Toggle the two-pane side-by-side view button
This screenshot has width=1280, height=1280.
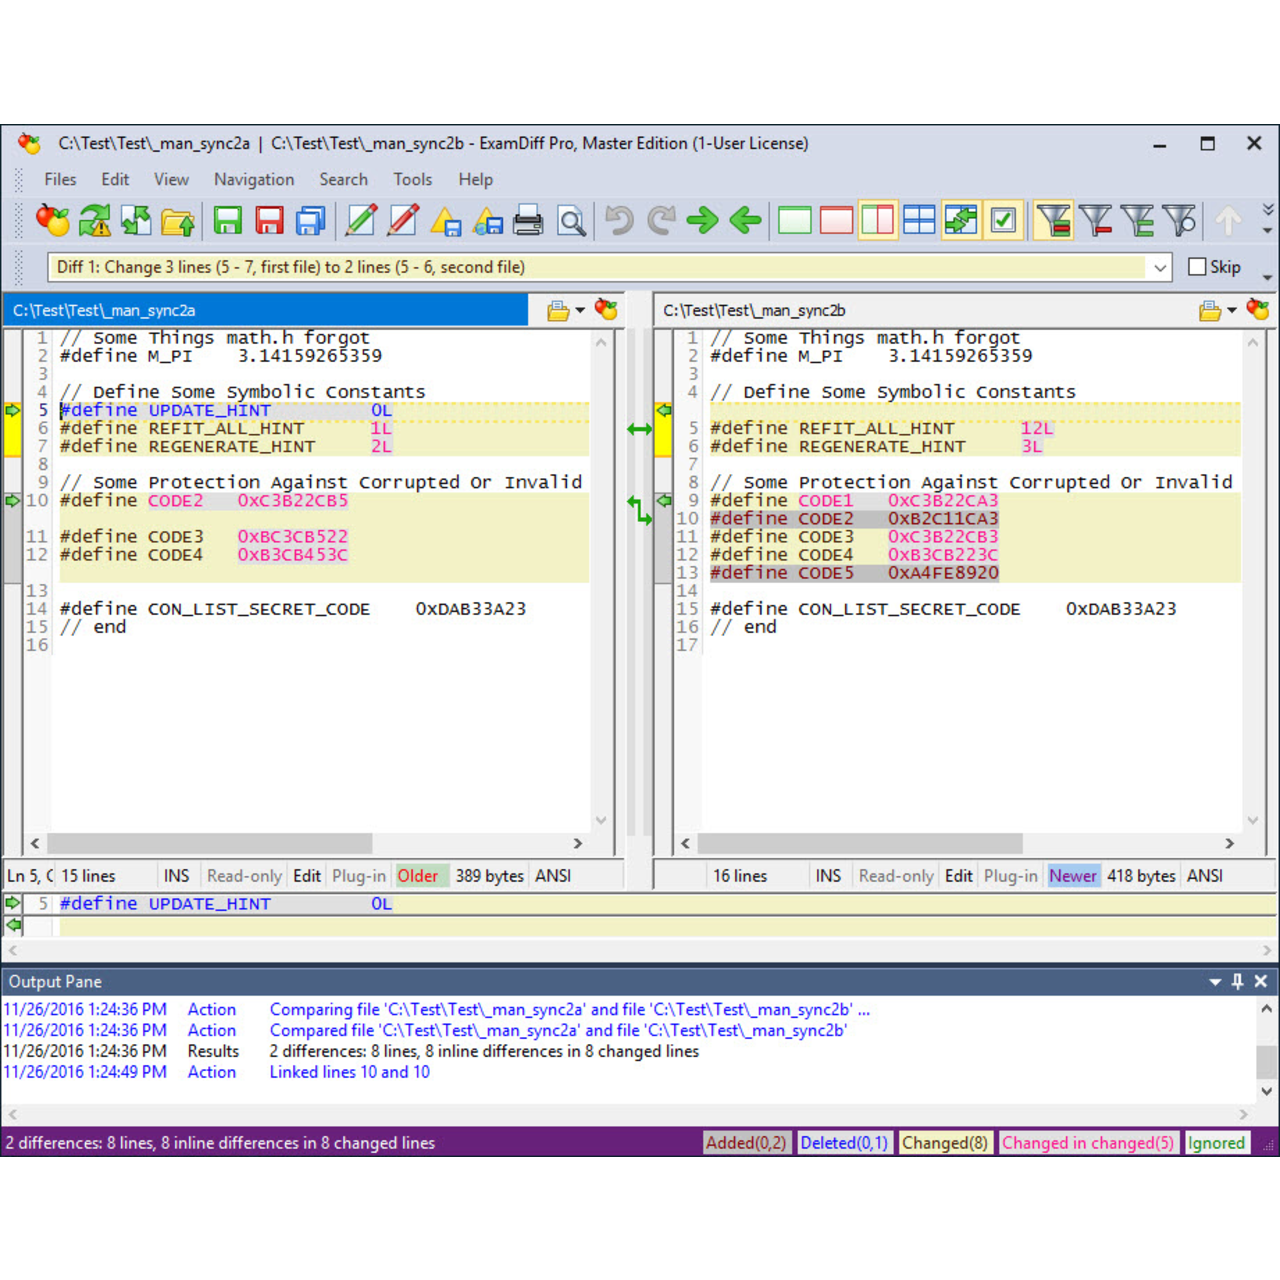click(x=877, y=220)
